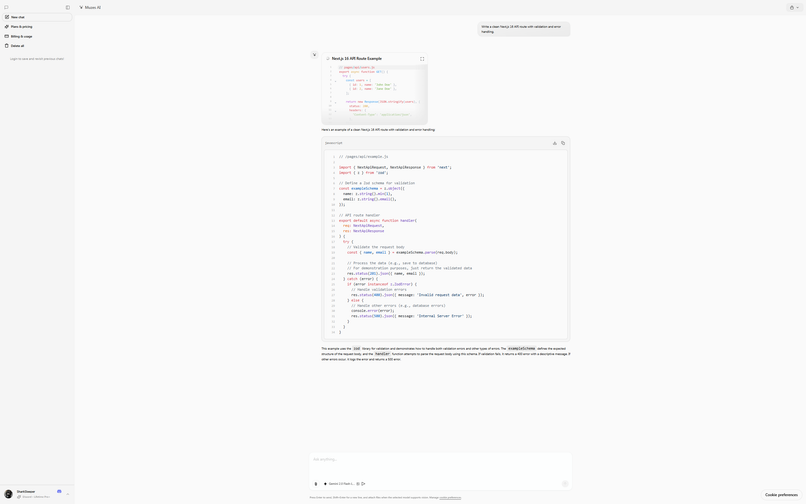Click the user profile avatar
The image size is (806, 504).
click(x=9, y=494)
